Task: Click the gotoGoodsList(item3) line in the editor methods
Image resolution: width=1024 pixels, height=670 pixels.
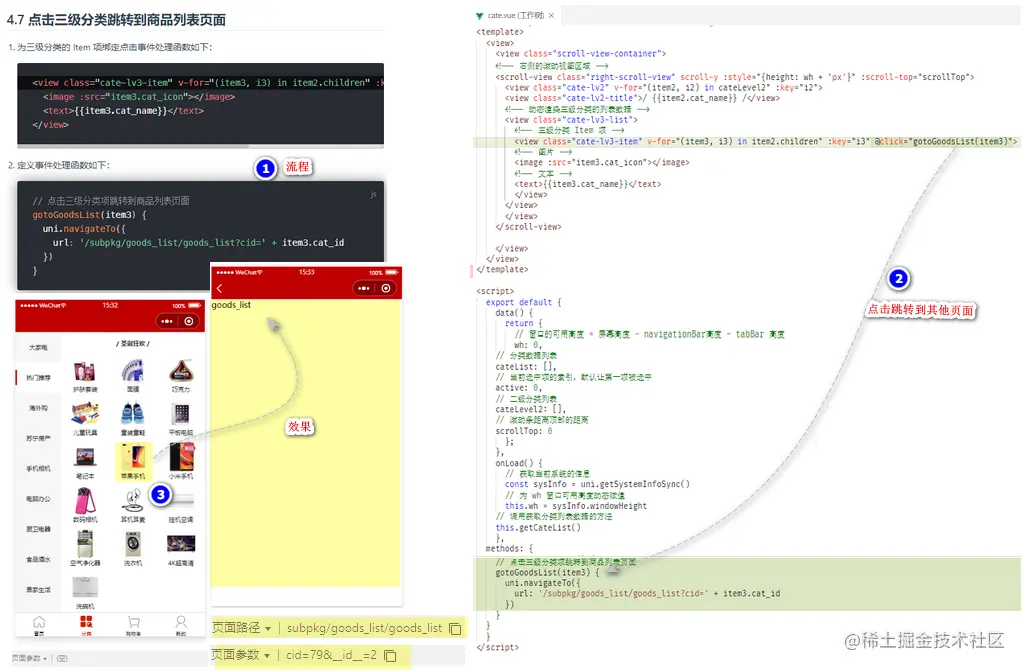Action: pos(547,573)
